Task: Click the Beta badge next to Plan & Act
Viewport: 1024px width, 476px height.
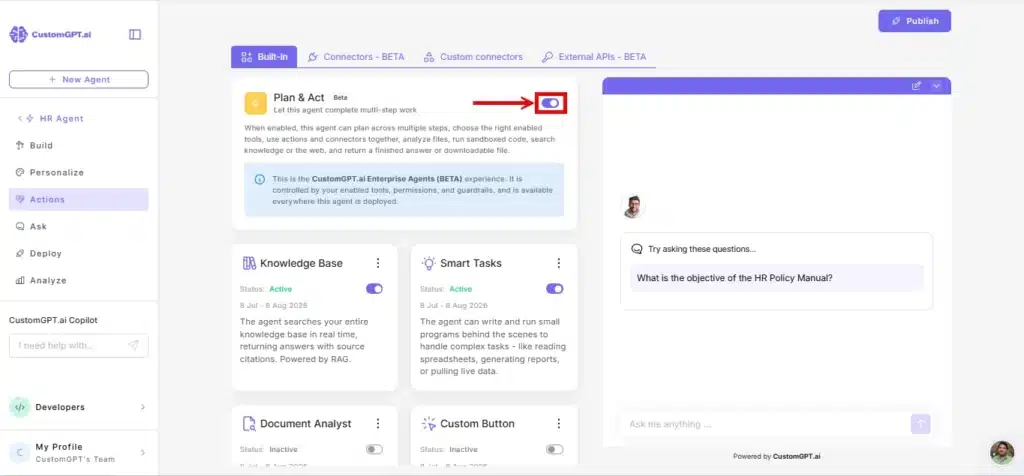Action: coord(340,98)
